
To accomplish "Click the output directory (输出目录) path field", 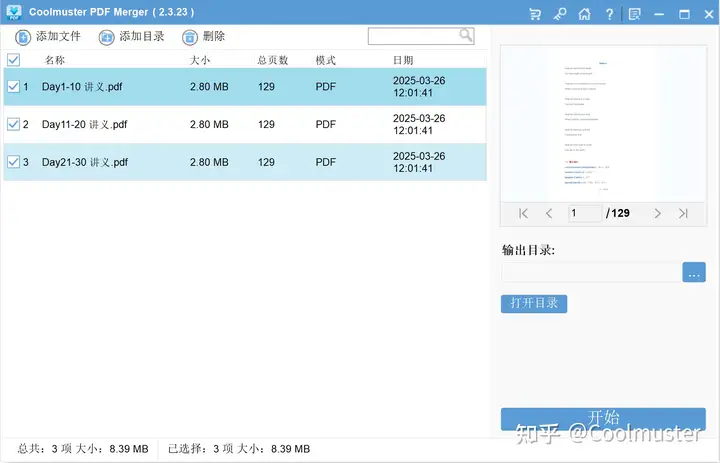I will pyautogui.click(x=591, y=272).
